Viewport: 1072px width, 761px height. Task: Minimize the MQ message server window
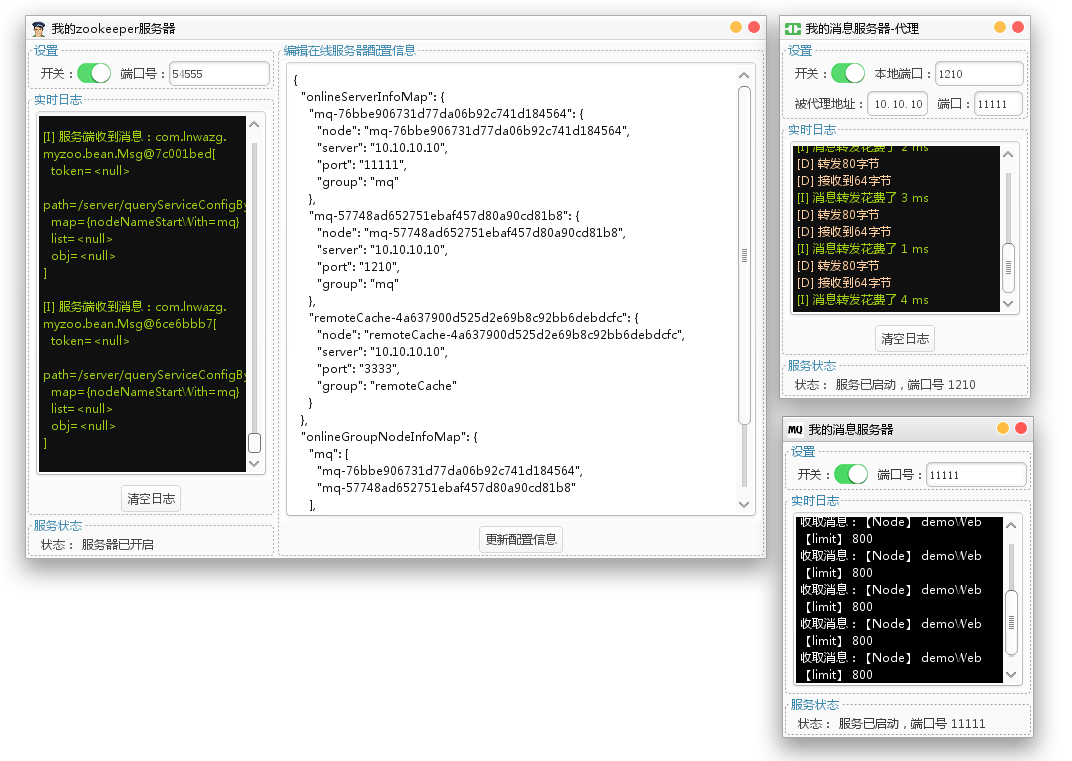tap(1003, 428)
